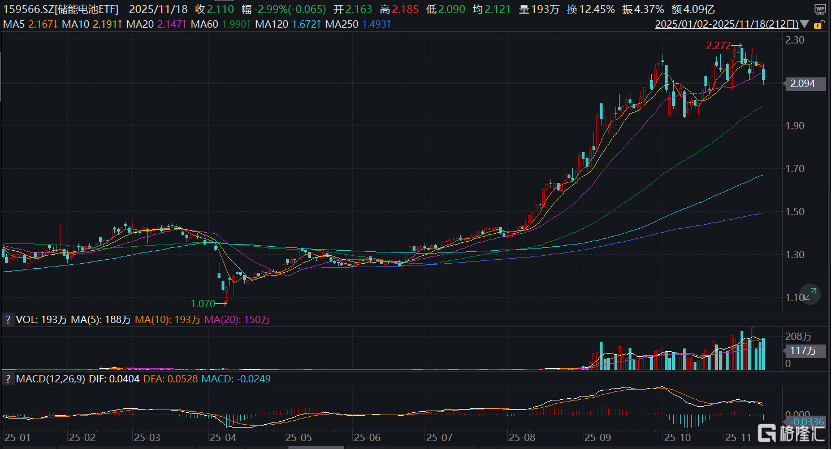Click the 1.070 low price marker
Screen dimensions: 832x450
point(203,301)
